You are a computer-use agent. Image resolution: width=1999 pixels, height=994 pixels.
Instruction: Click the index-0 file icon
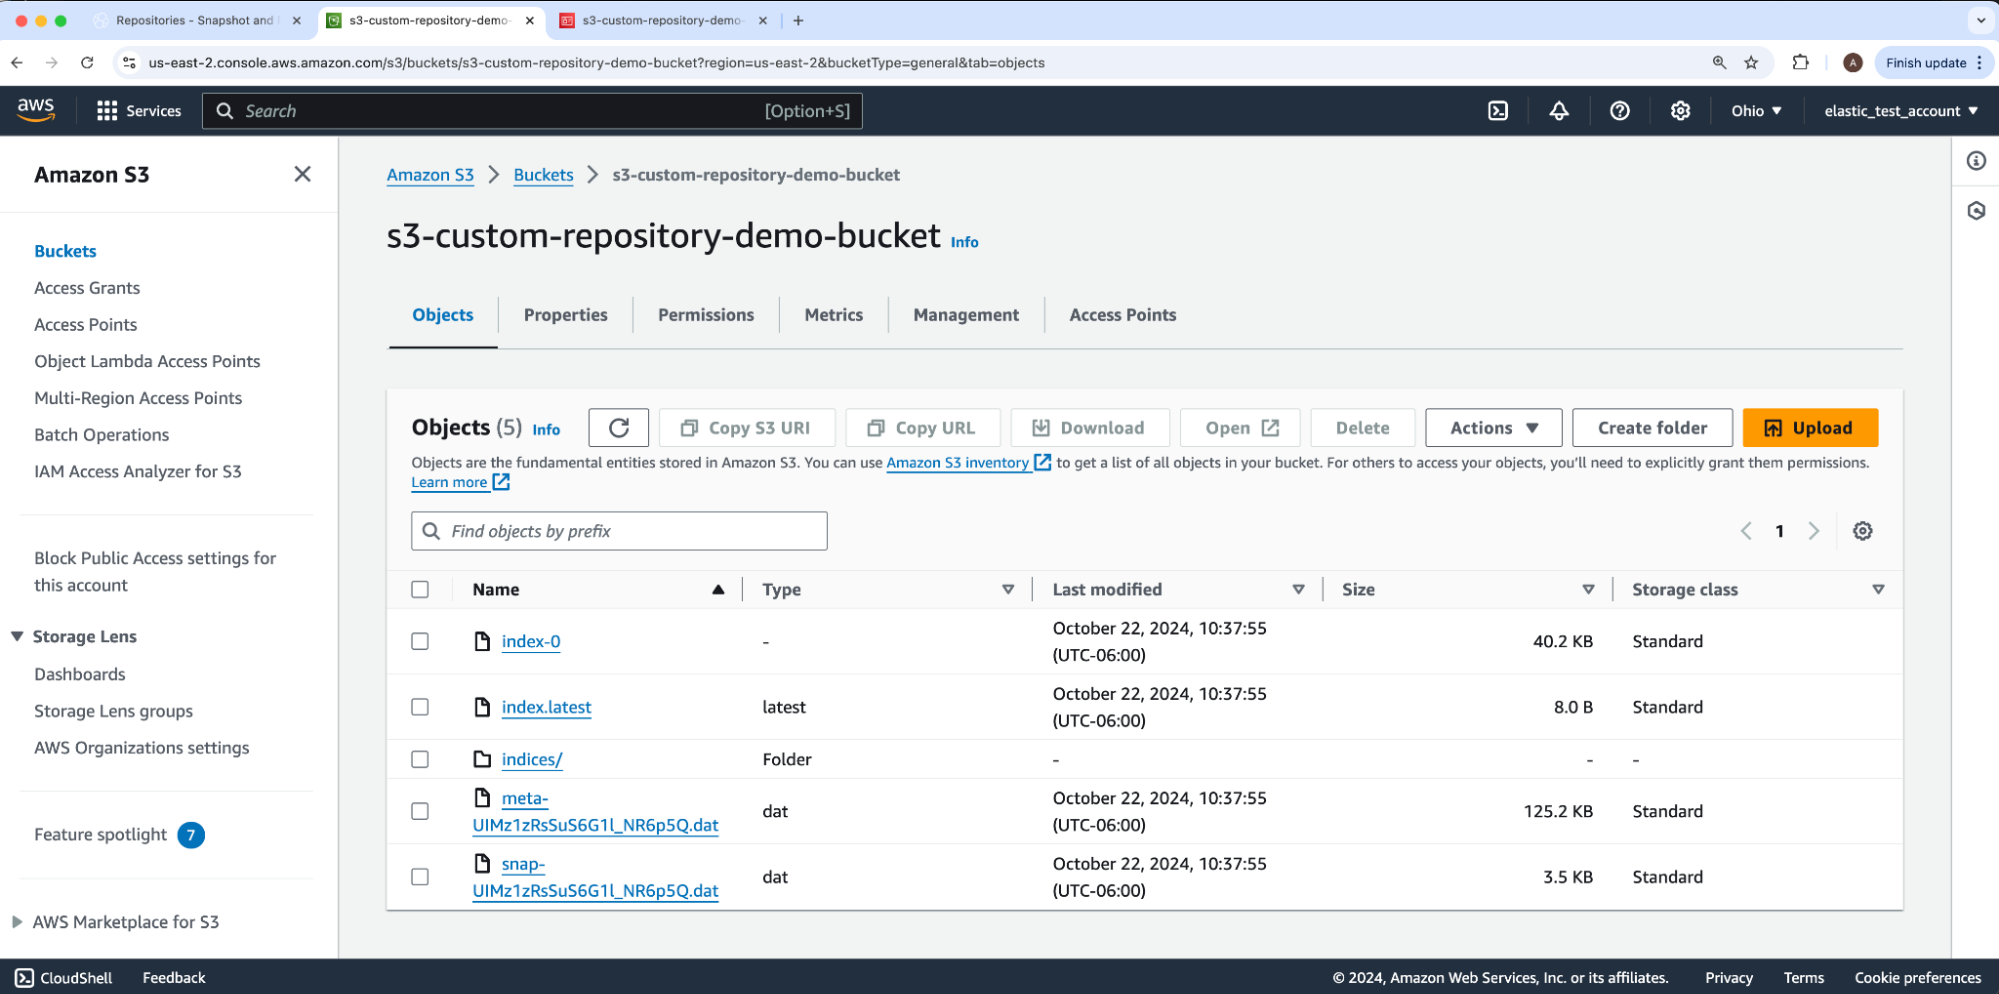(482, 641)
